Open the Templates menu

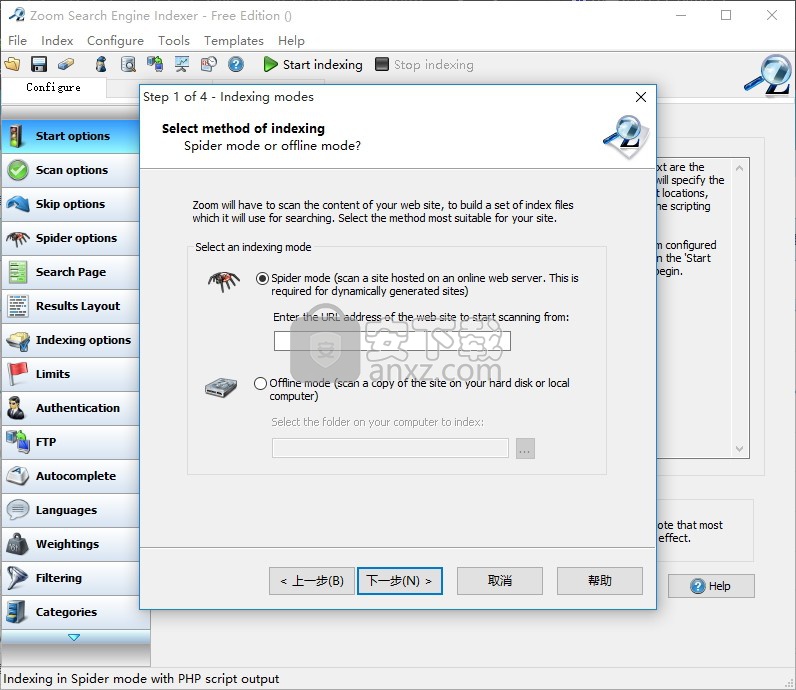click(234, 41)
